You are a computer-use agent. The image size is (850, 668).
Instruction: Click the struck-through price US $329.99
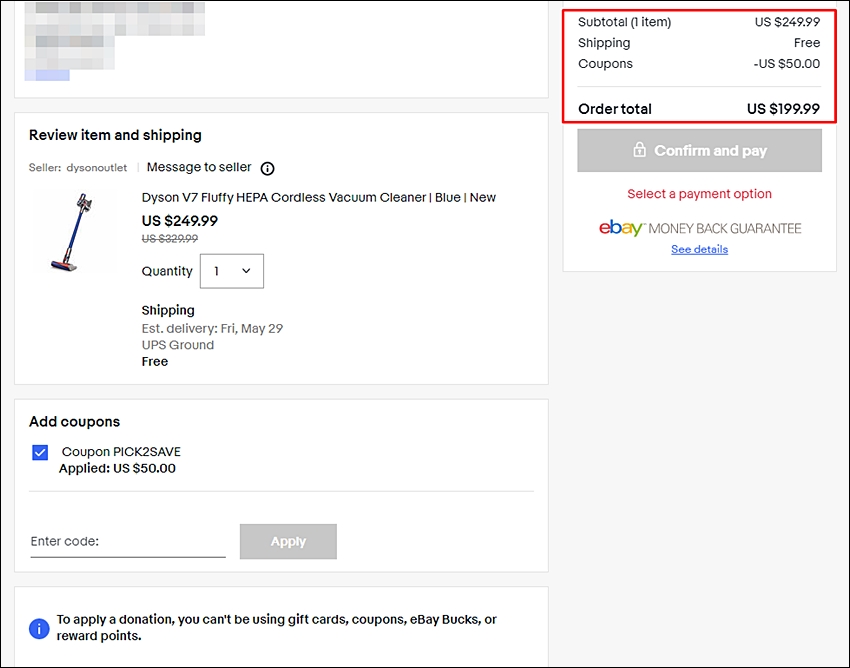[x=170, y=239]
